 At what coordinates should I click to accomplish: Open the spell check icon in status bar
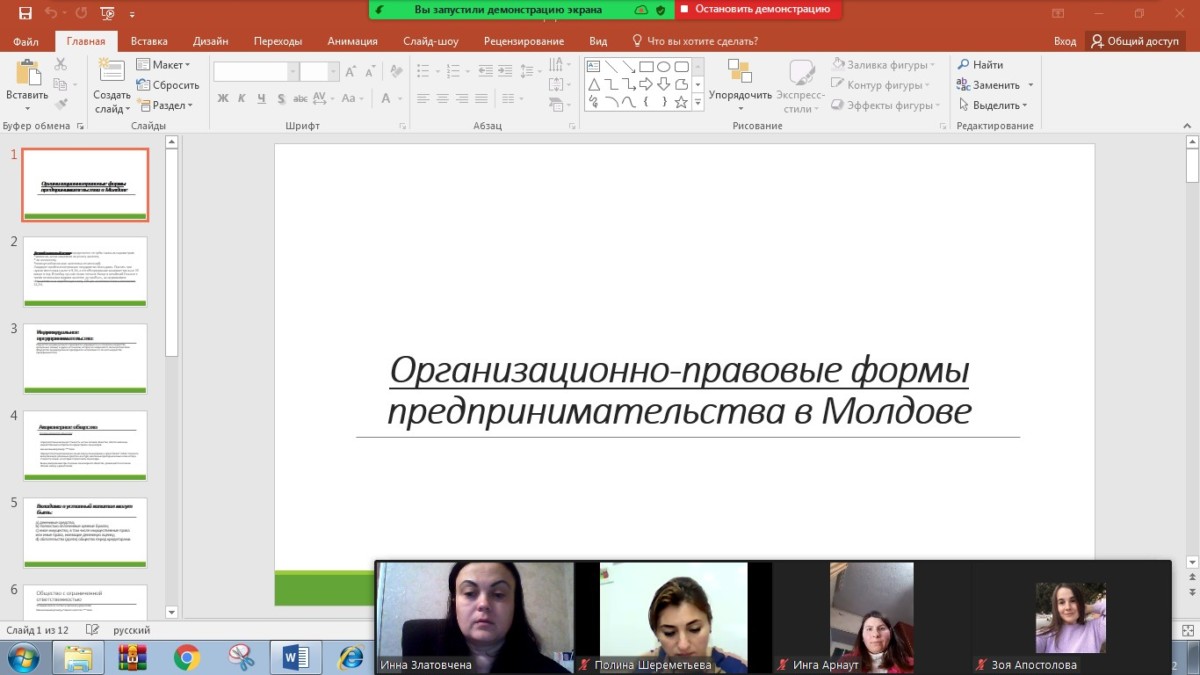pos(93,630)
